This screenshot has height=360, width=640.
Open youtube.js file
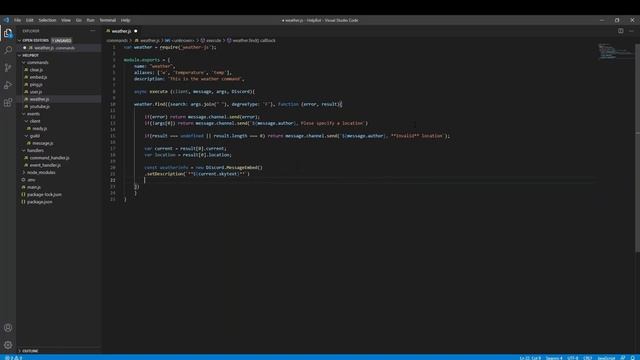(40, 107)
